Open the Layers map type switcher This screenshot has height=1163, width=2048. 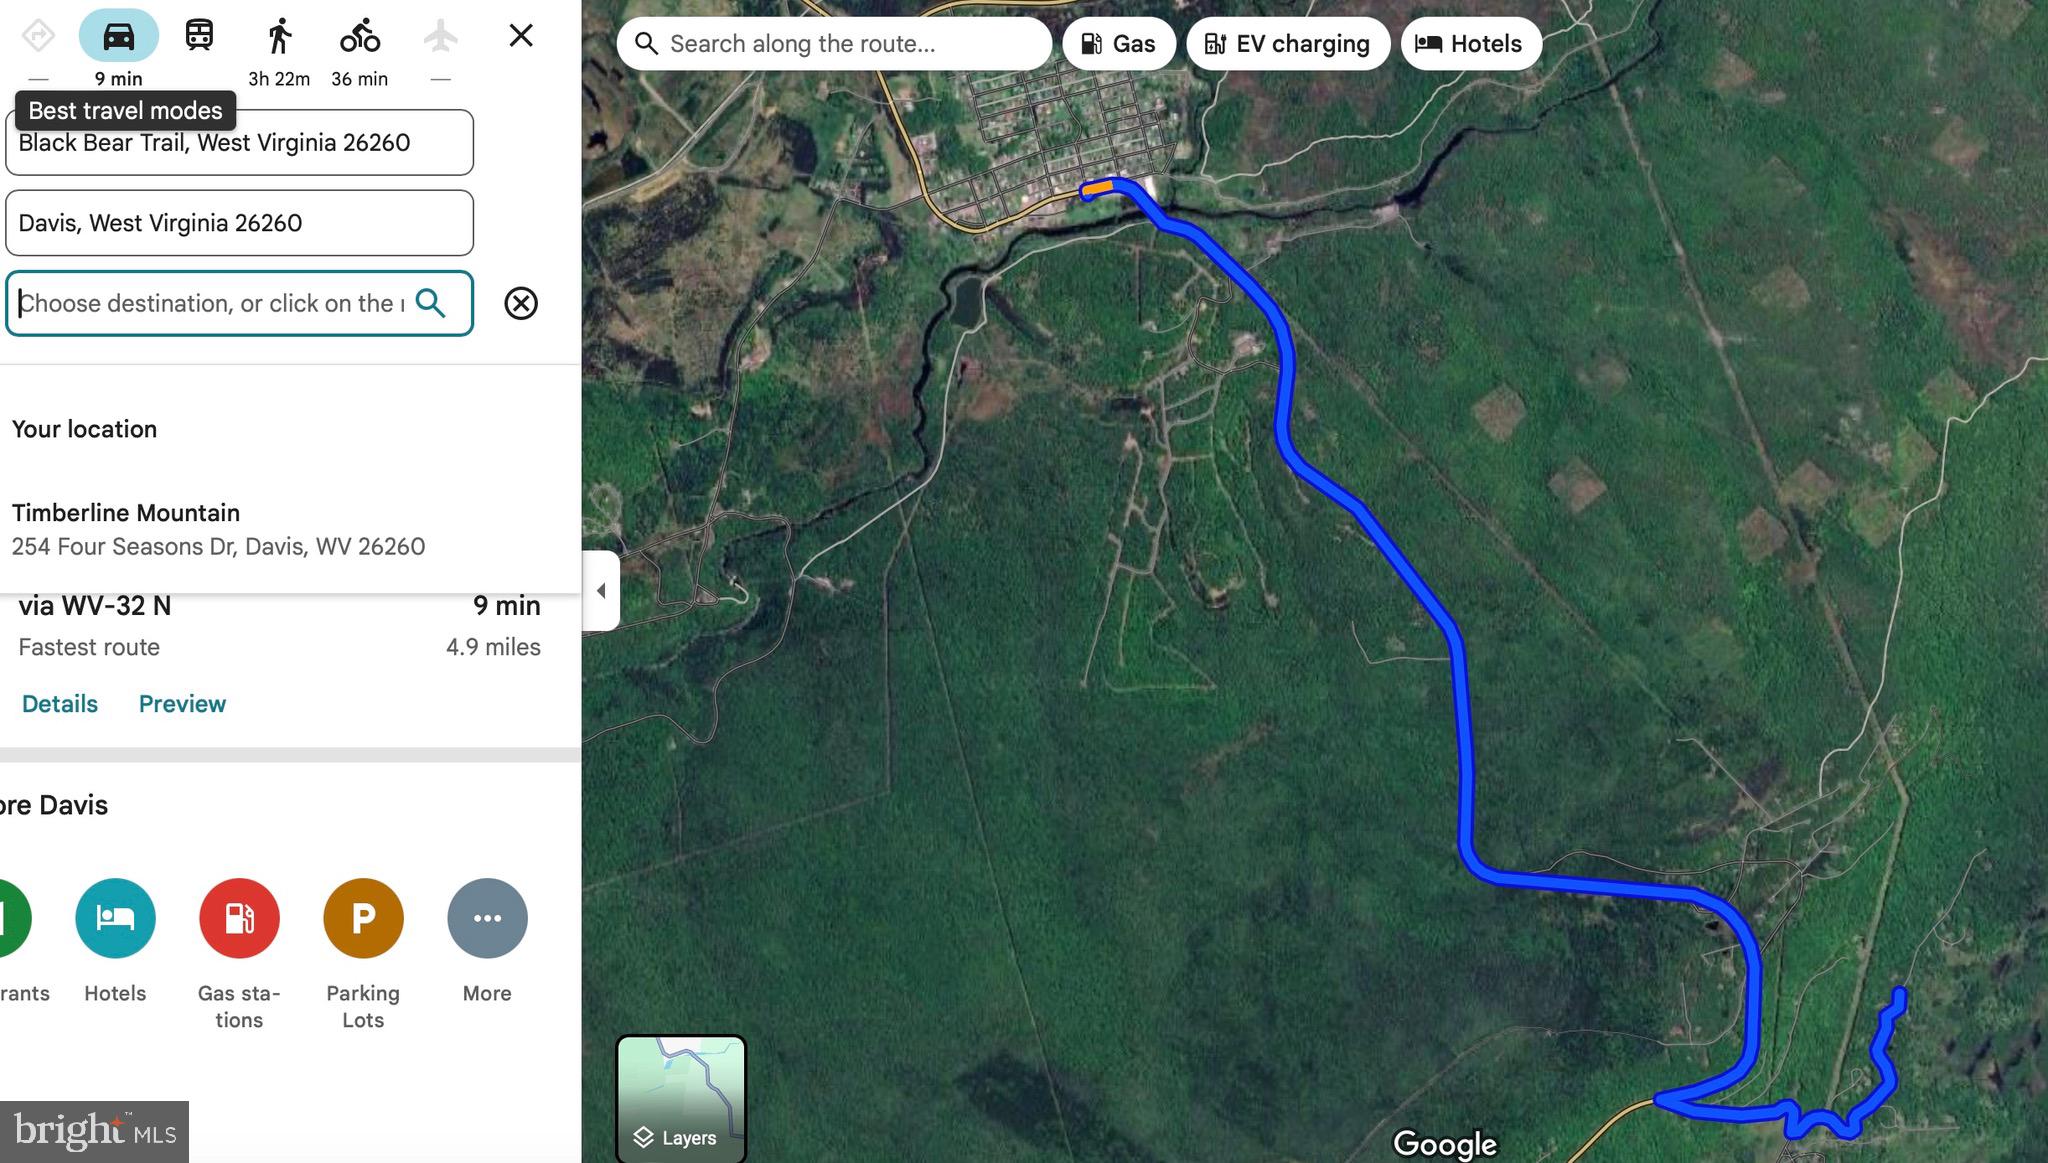[x=680, y=1098]
